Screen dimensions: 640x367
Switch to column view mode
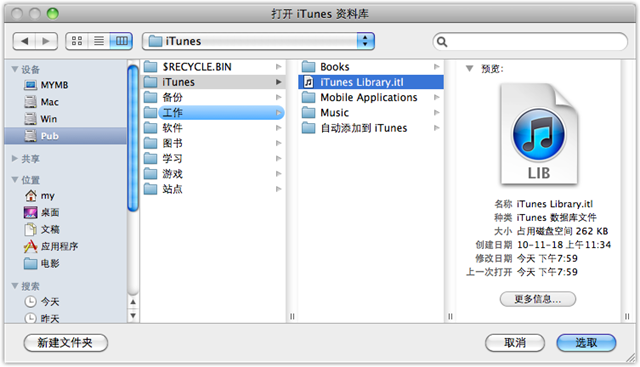tap(121, 41)
